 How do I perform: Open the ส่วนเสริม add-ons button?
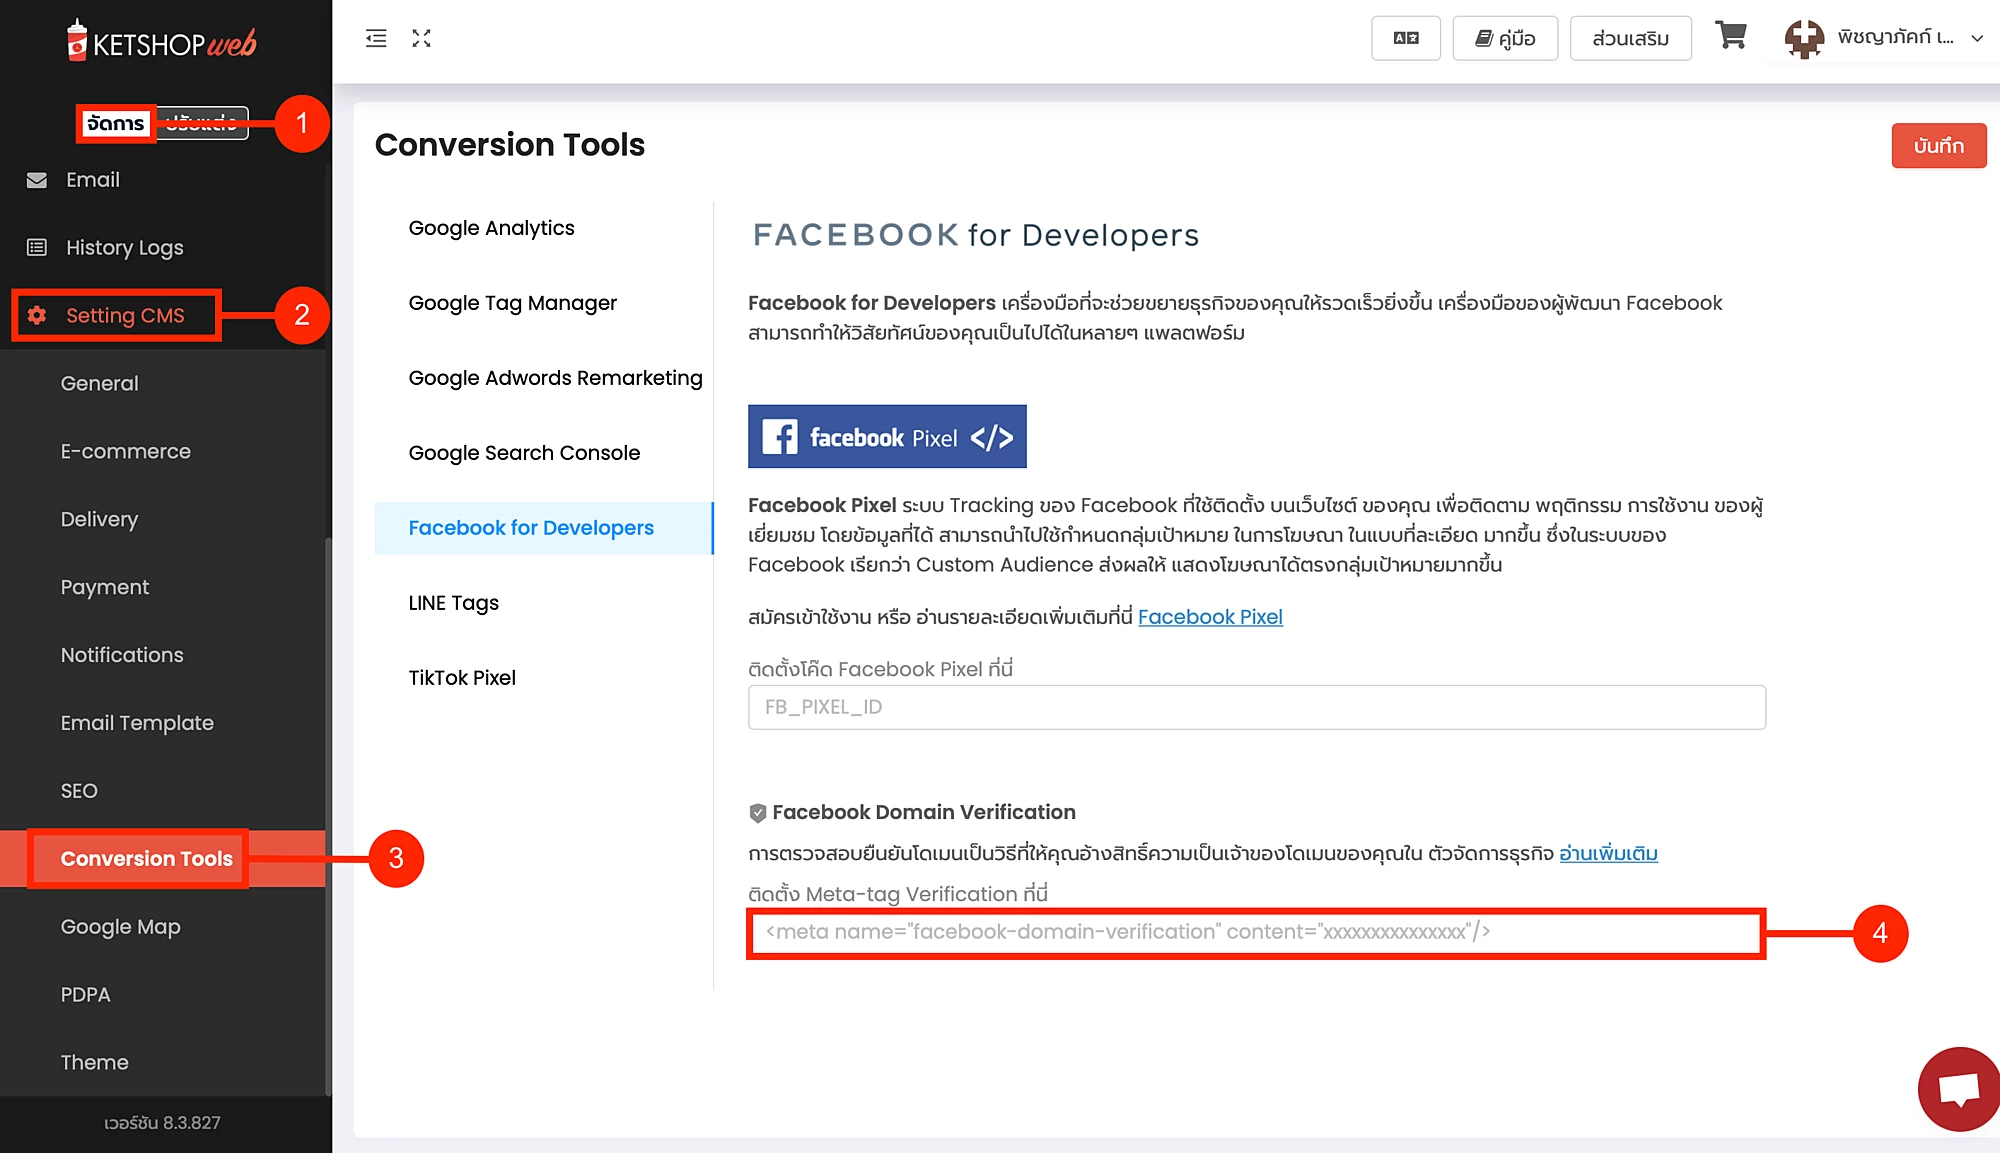coord(1631,38)
